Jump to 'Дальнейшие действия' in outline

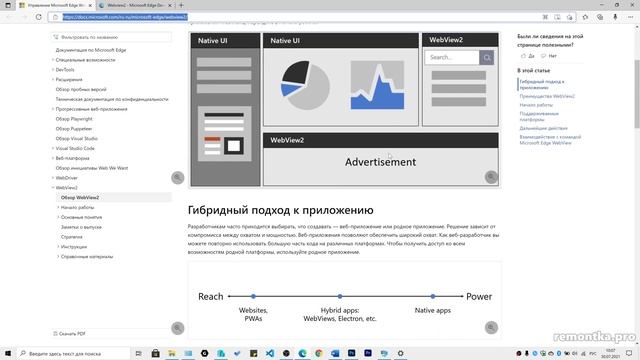pyautogui.click(x=544, y=128)
